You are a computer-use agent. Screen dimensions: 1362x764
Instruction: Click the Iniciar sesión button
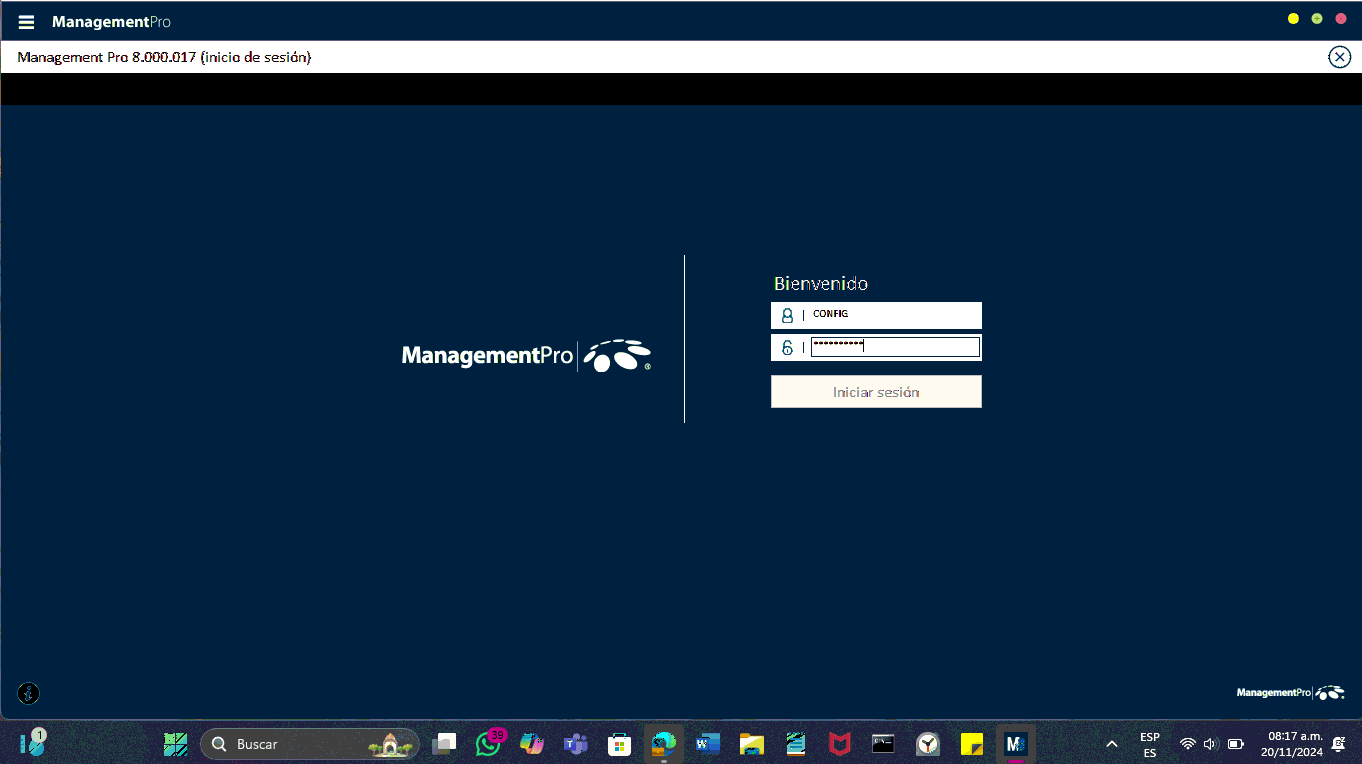[x=876, y=392]
